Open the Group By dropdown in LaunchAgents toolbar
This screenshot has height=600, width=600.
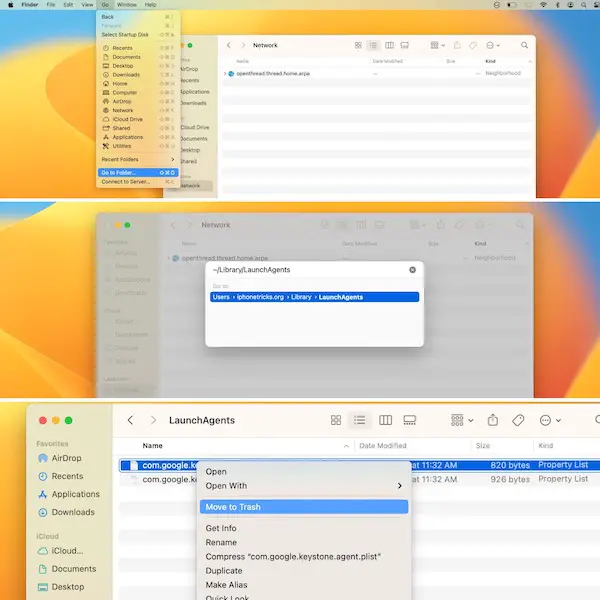point(461,420)
